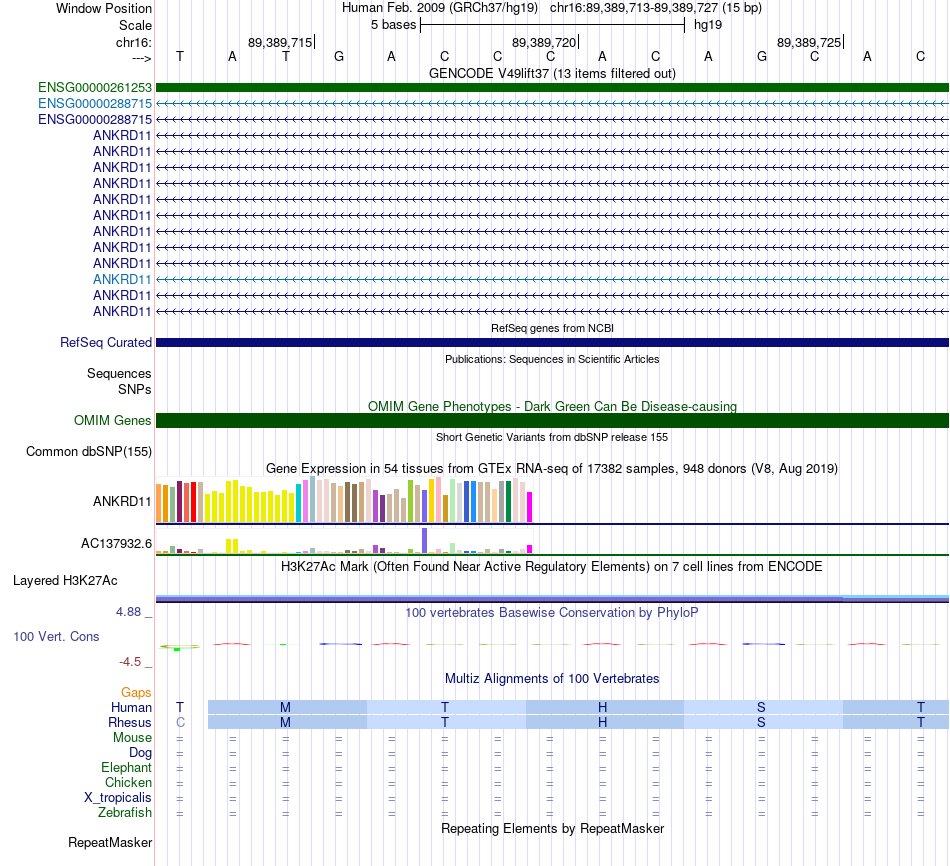Image resolution: width=950 pixels, height=866 pixels.
Task: Click the -4.5 PhyloP lower limit value
Action: coord(130,662)
